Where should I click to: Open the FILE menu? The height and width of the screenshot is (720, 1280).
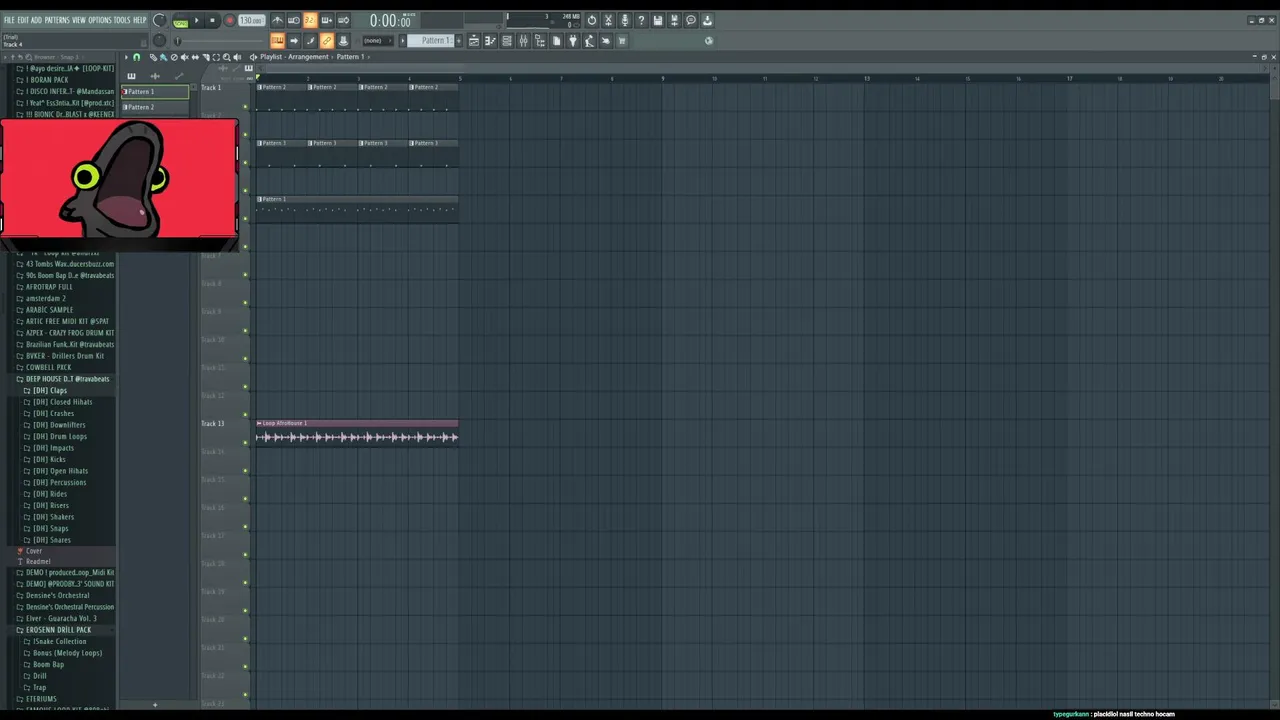point(9,20)
